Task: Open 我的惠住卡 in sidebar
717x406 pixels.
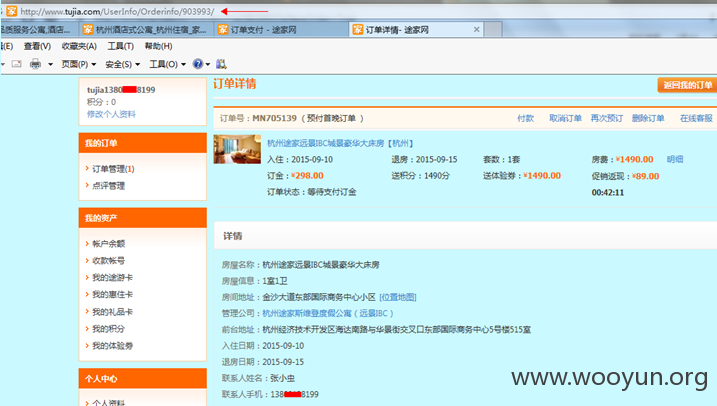Action: tap(112, 294)
